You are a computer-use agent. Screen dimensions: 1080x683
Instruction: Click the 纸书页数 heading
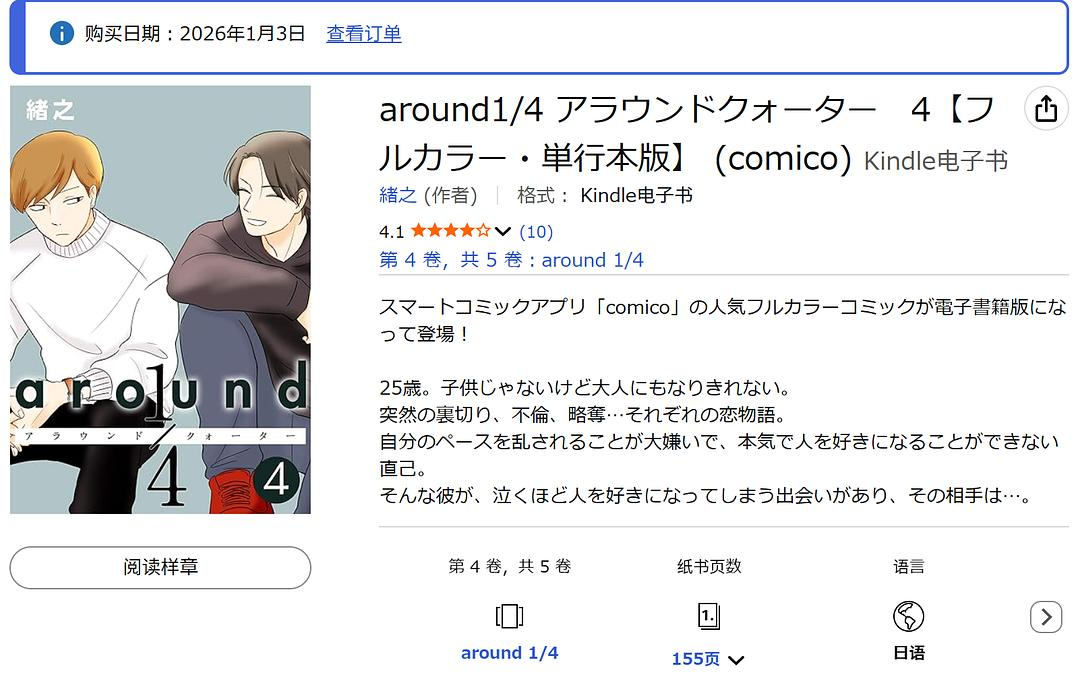pos(709,566)
